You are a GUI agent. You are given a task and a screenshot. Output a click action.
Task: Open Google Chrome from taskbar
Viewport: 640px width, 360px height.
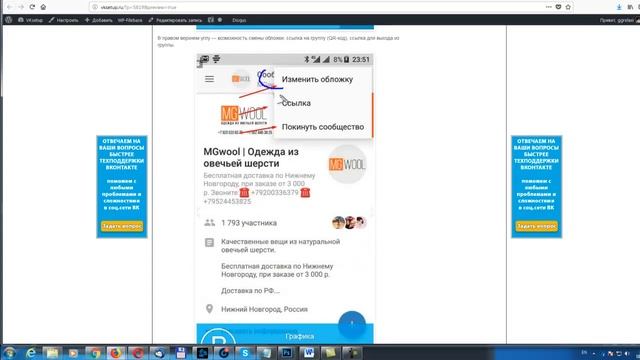pyautogui.click(x=95, y=353)
